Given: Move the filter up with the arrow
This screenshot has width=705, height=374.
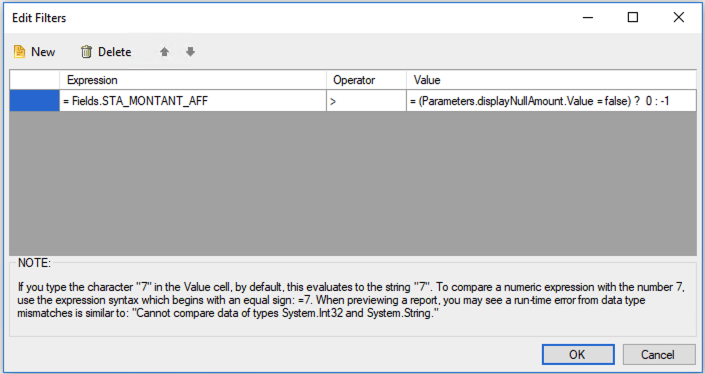Looking at the screenshot, I should [165, 52].
